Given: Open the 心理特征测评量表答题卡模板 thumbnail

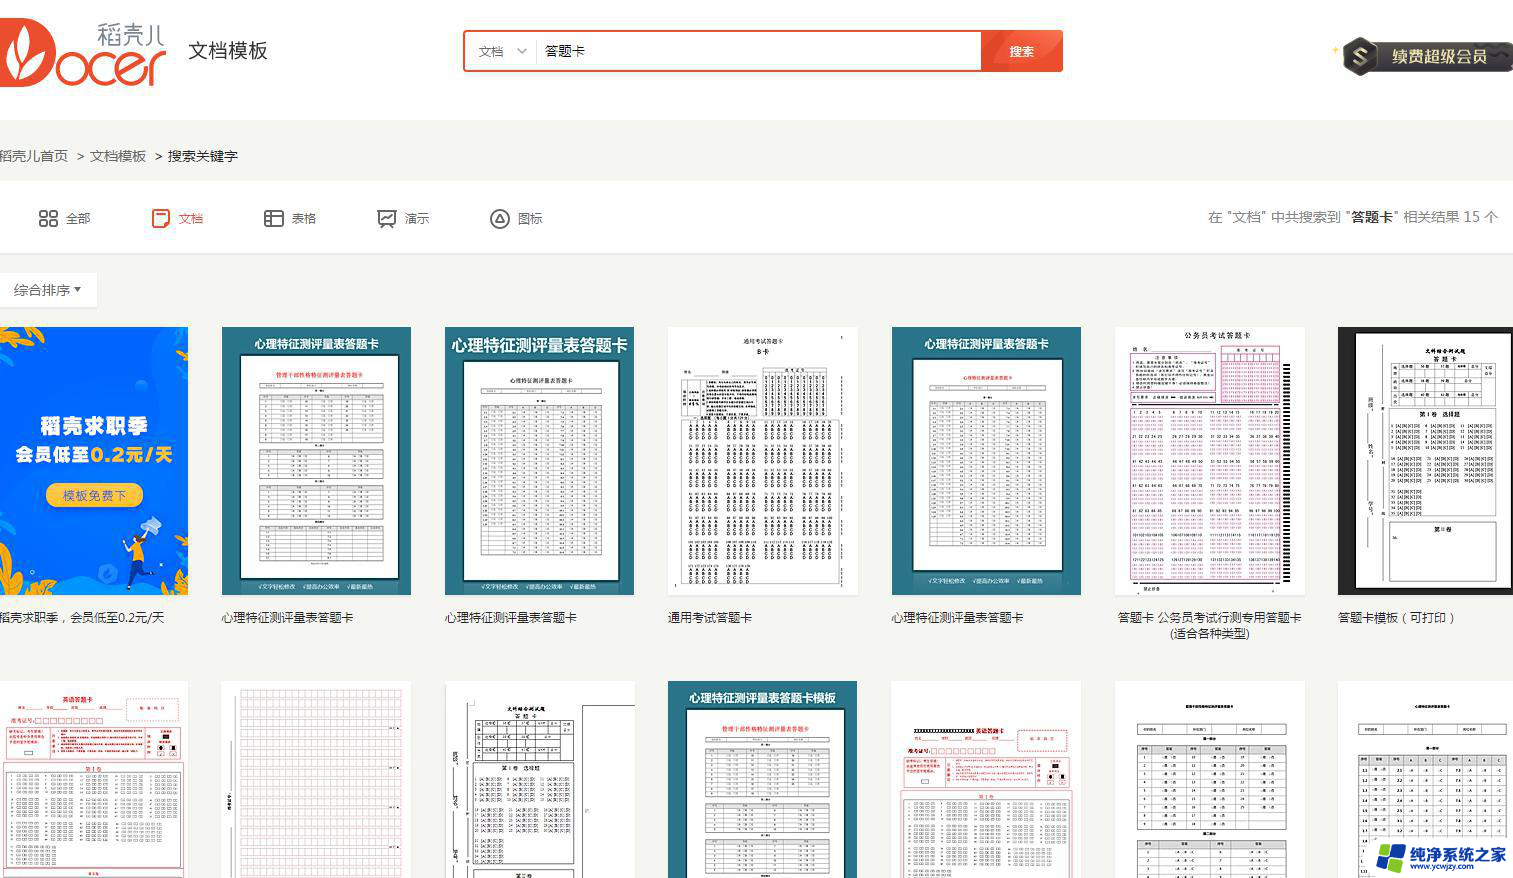Looking at the screenshot, I should pyautogui.click(x=762, y=780).
